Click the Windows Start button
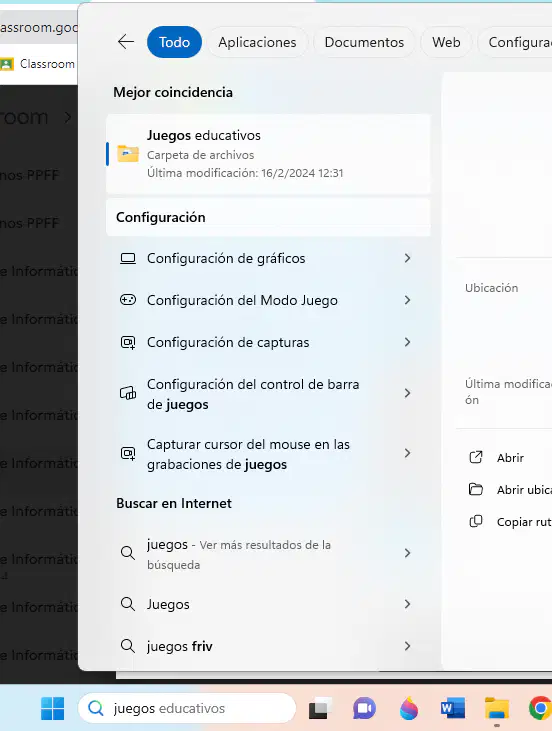This screenshot has height=731, width=552. pos(53,708)
